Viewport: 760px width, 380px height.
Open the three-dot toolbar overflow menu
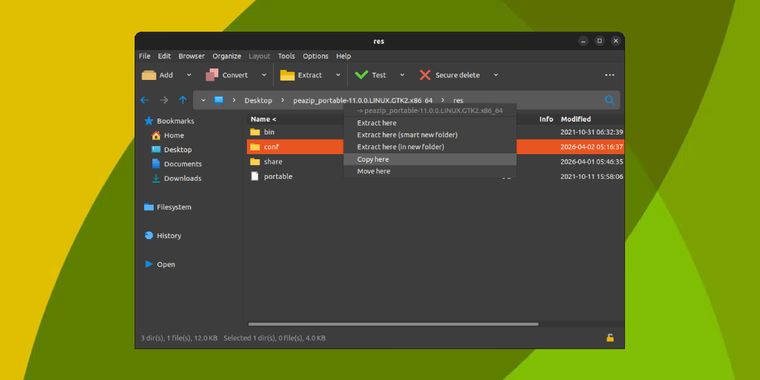pos(610,75)
